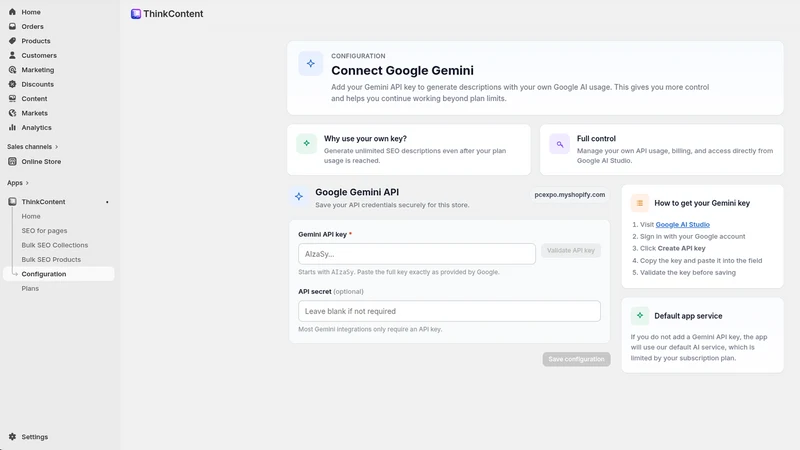The height and width of the screenshot is (450, 800).
Task: Click the green icon beside Default app service
Action: tap(640, 316)
